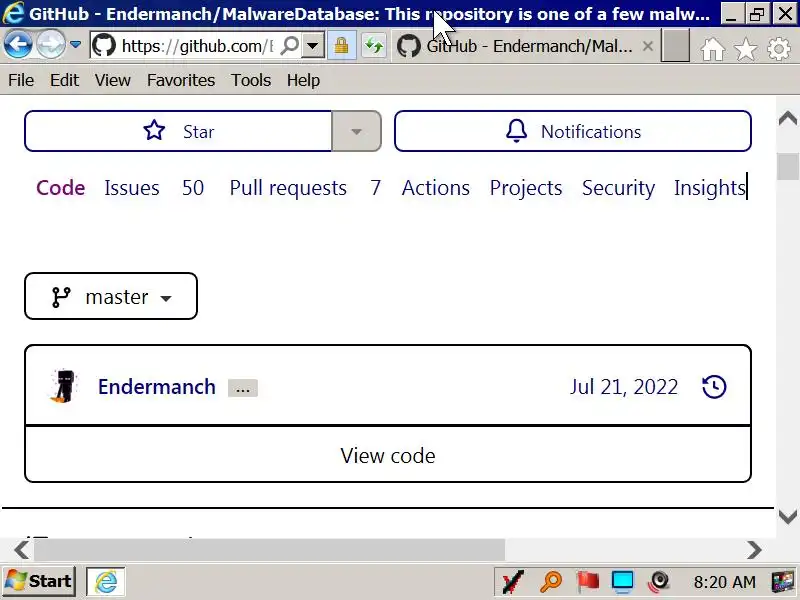Click the Internet Explorer taskbar button

106,581
